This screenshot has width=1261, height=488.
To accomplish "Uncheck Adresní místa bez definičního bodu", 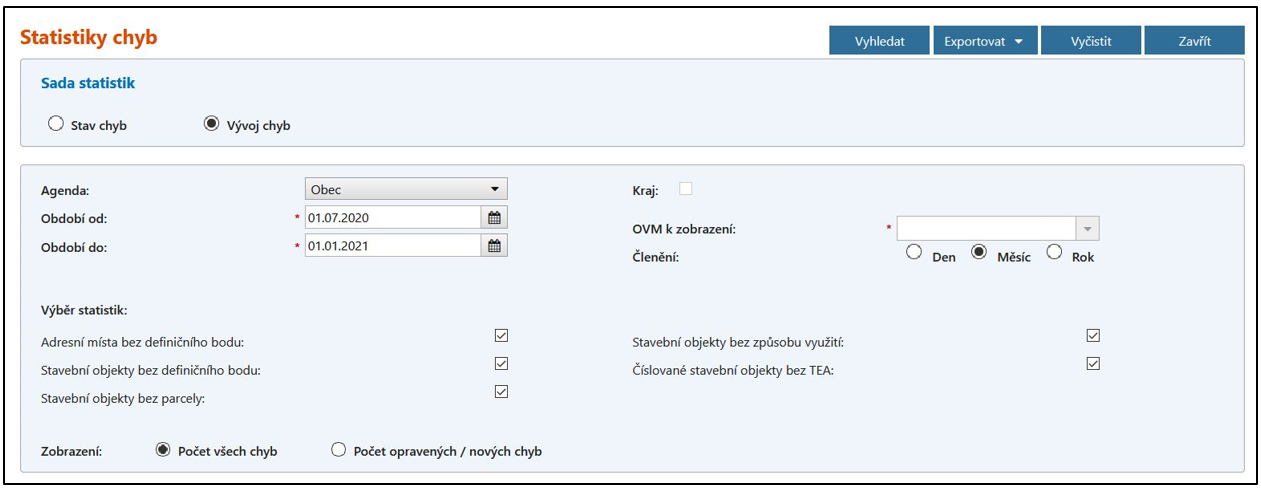I will pos(501,335).
